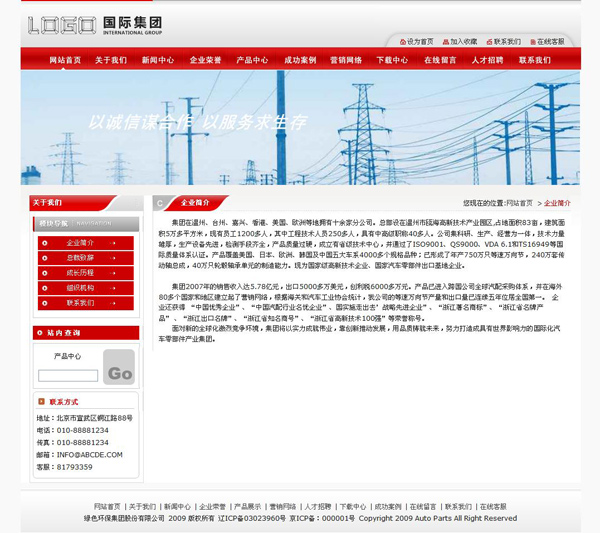Click the 产品中心 search input field
This screenshot has height=533, width=600.
coord(67,376)
